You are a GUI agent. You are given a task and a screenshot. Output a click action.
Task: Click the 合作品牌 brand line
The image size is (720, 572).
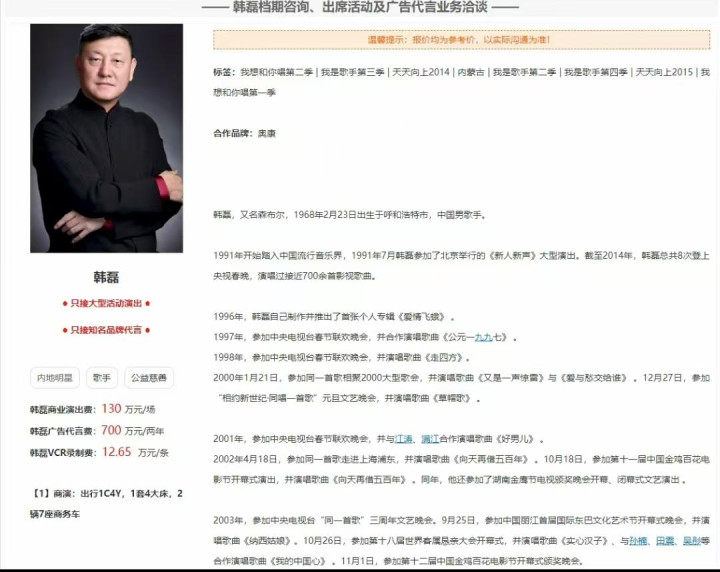pos(244,134)
